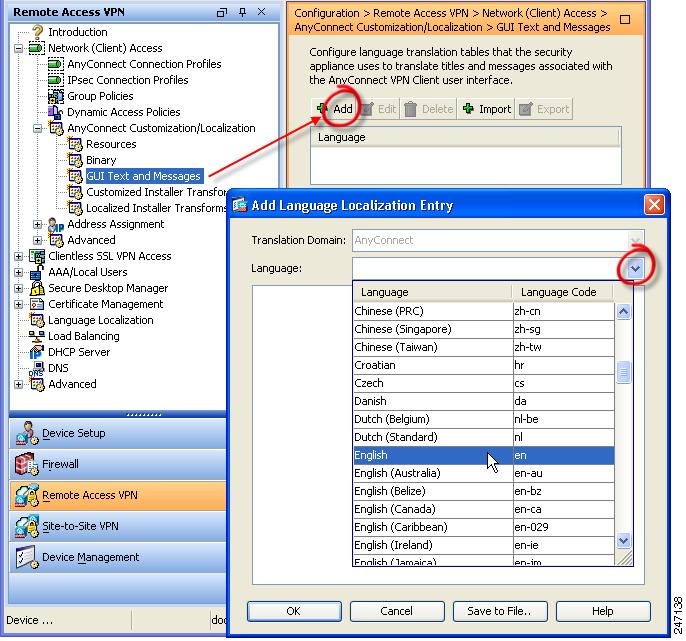Image resolution: width=686 pixels, height=641 pixels.
Task: Click the Address Assignment IP icon
Action: pyautogui.click(x=56, y=224)
